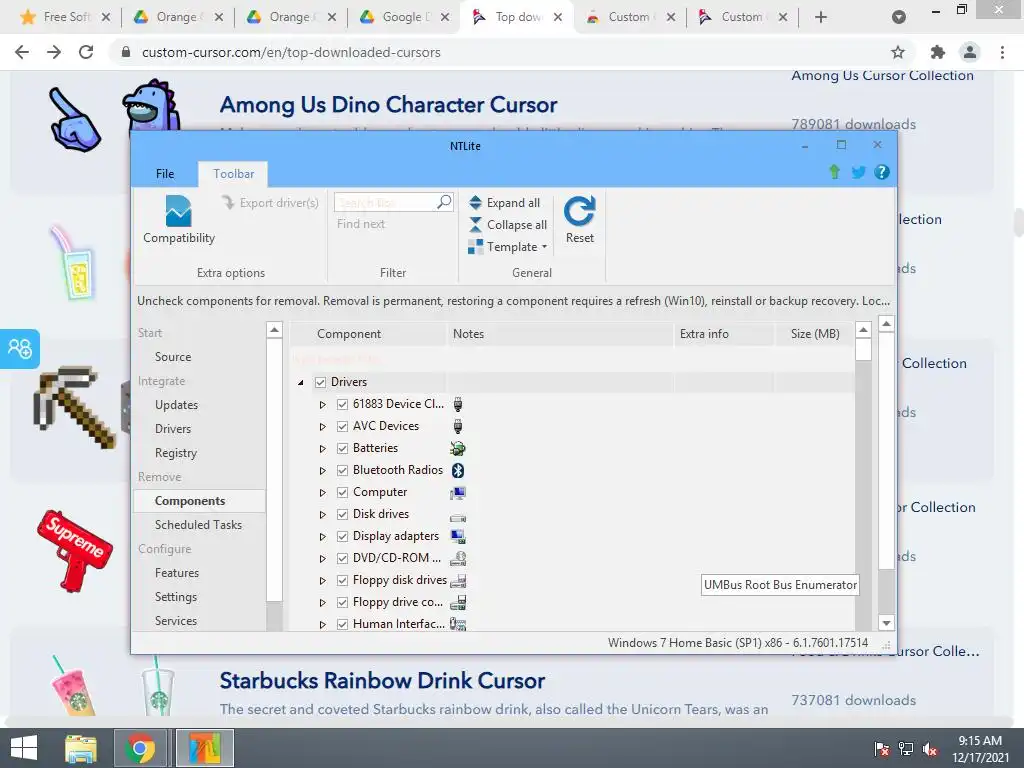This screenshot has width=1024, height=768.
Task: Click the component list vertical scrollbar thumb
Action: click(x=863, y=349)
